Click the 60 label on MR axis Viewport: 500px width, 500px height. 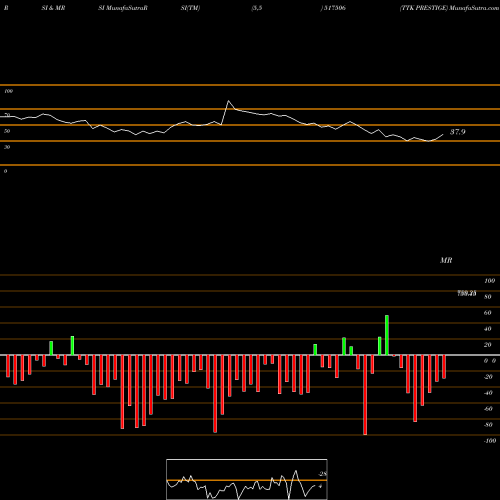(x=488, y=313)
